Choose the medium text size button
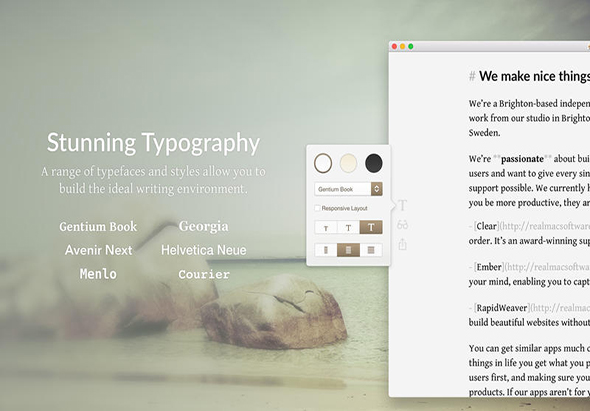Screen dimensions: 590x411 (348, 228)
